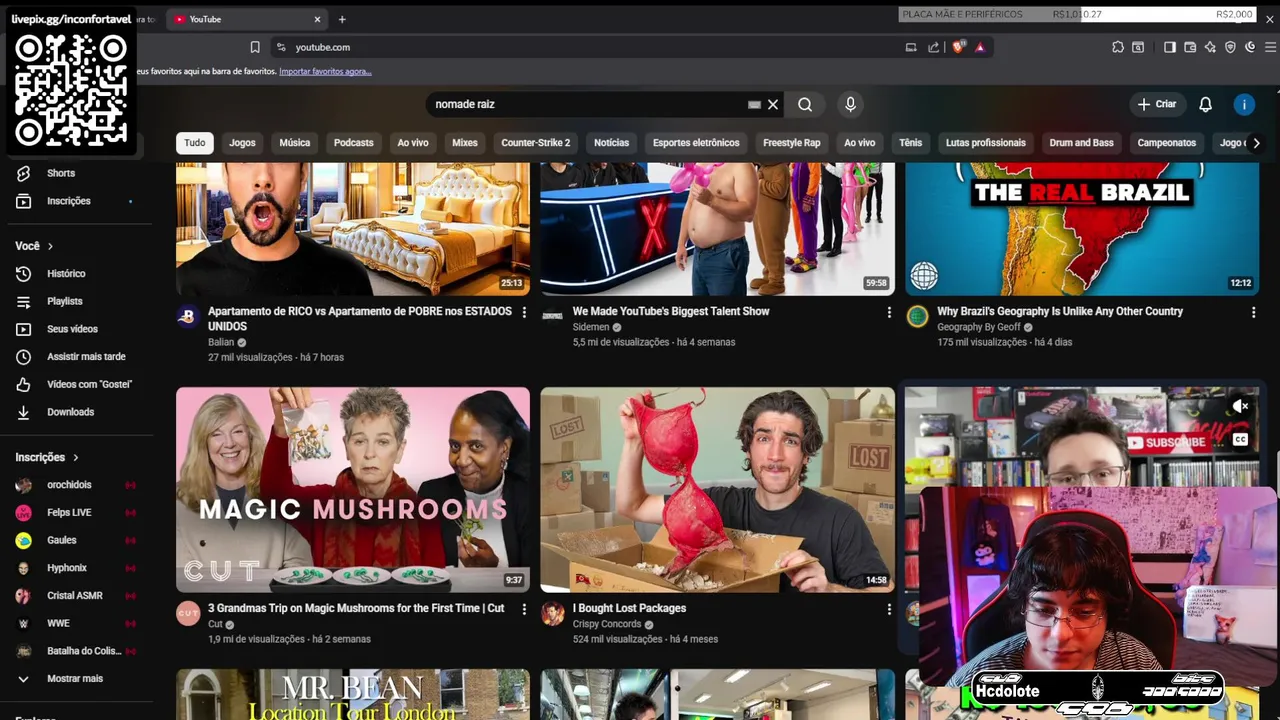Open options menu for Balian apartment video

point(524,313)
